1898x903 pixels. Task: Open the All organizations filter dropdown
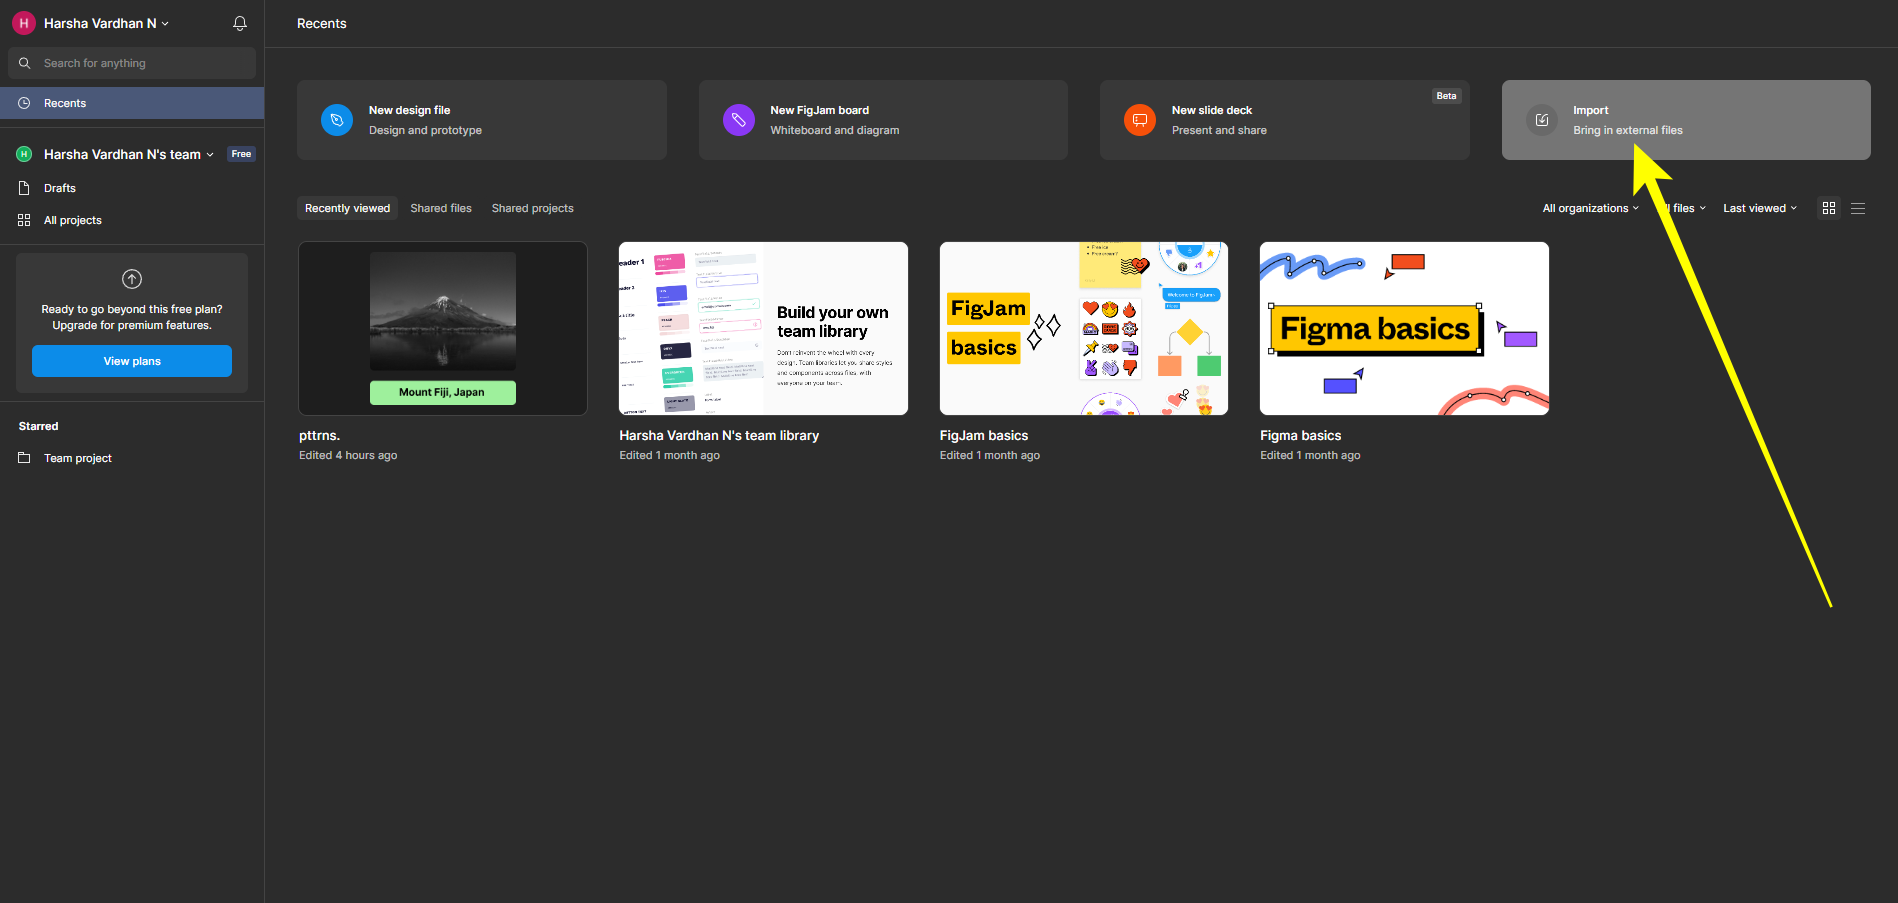click(1590, 208)
